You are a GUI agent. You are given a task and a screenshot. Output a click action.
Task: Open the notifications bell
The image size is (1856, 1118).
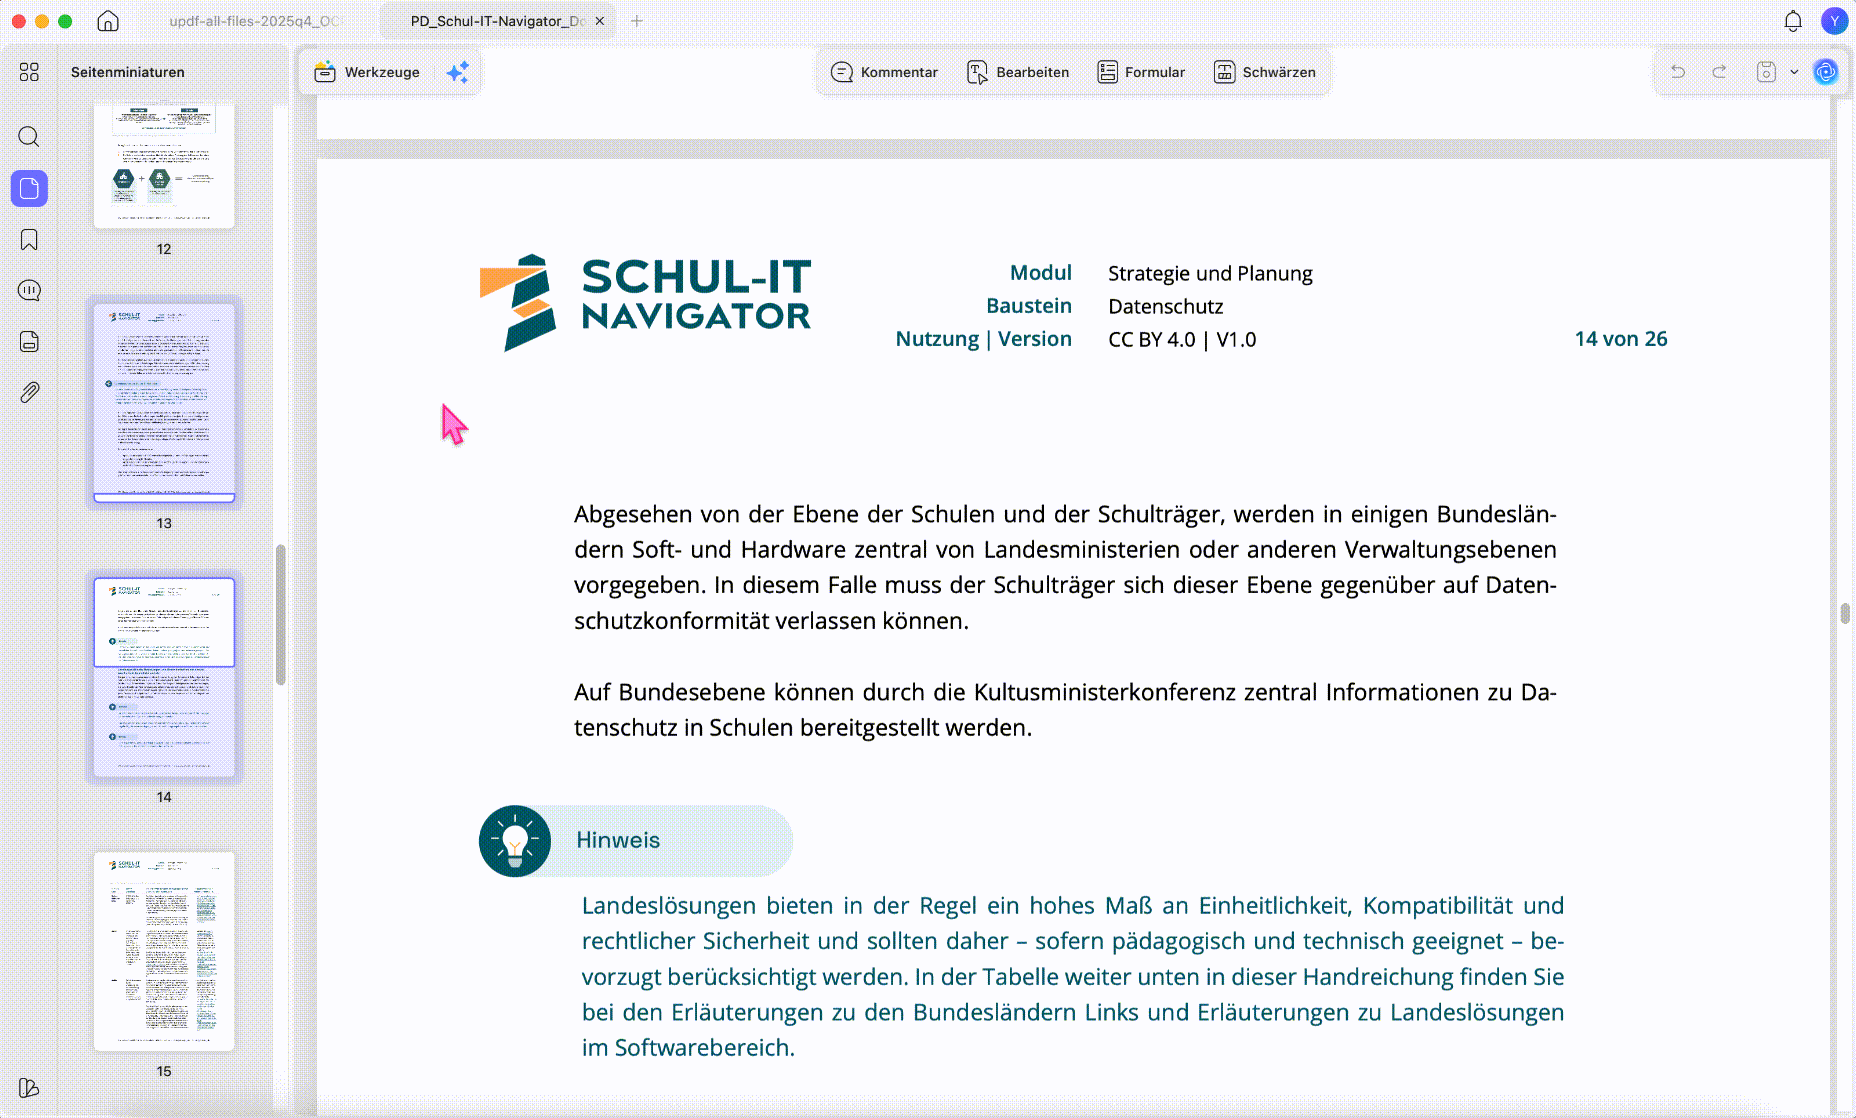(1793, 21)
